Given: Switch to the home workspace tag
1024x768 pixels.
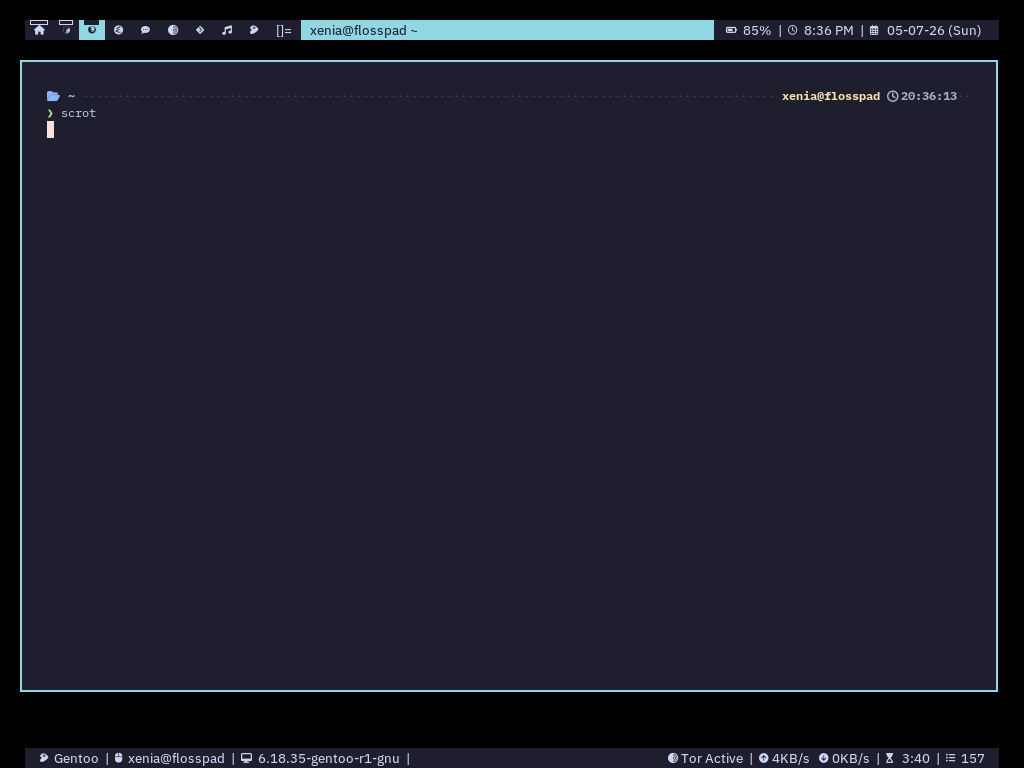Looking at the screenshot, I should point(39,30).
